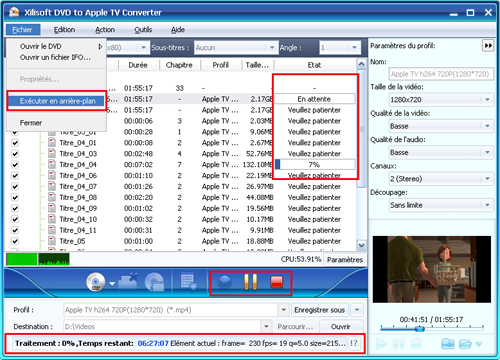Click the disc info toolbar icon
The height and width of the screenshot is (360, 500).
point(155,282)
